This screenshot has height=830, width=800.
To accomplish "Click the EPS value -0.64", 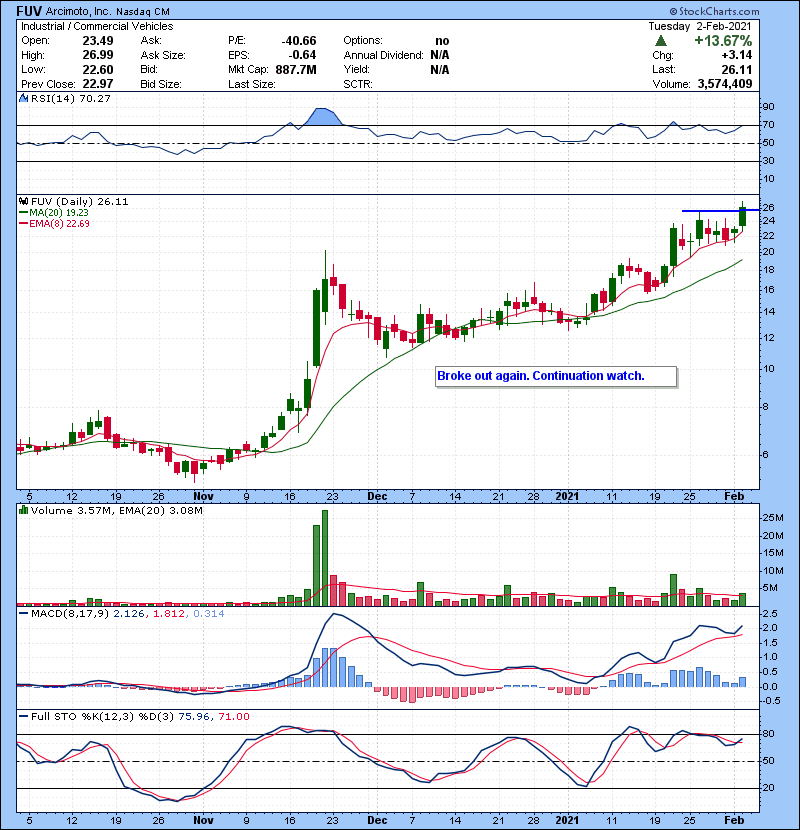I will [x=302, y=55].
